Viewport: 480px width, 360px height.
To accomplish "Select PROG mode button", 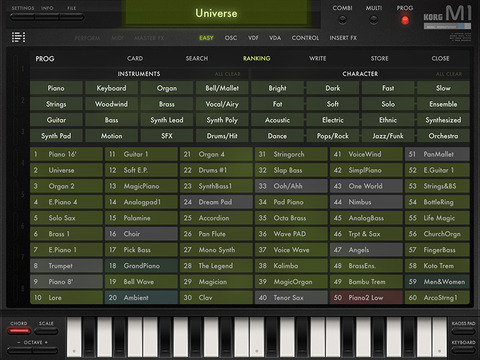I will pyautogui.click(x=405, y=20).
